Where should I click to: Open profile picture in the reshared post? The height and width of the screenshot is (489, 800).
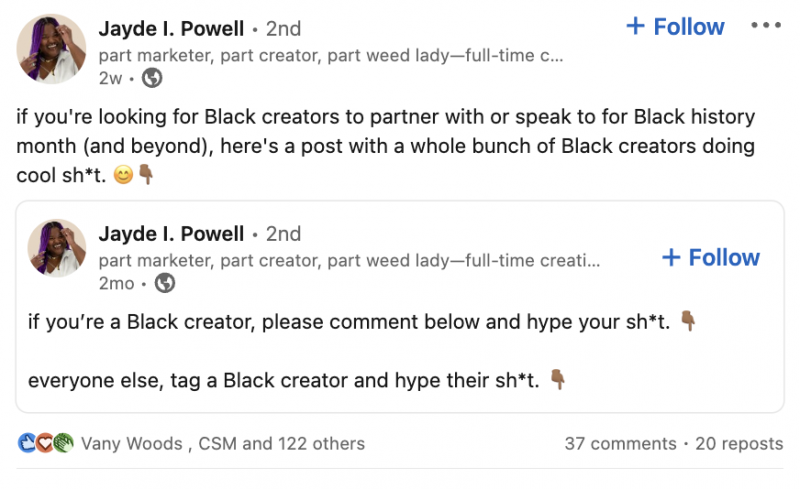pyautogui.click(x=57, y=249)
